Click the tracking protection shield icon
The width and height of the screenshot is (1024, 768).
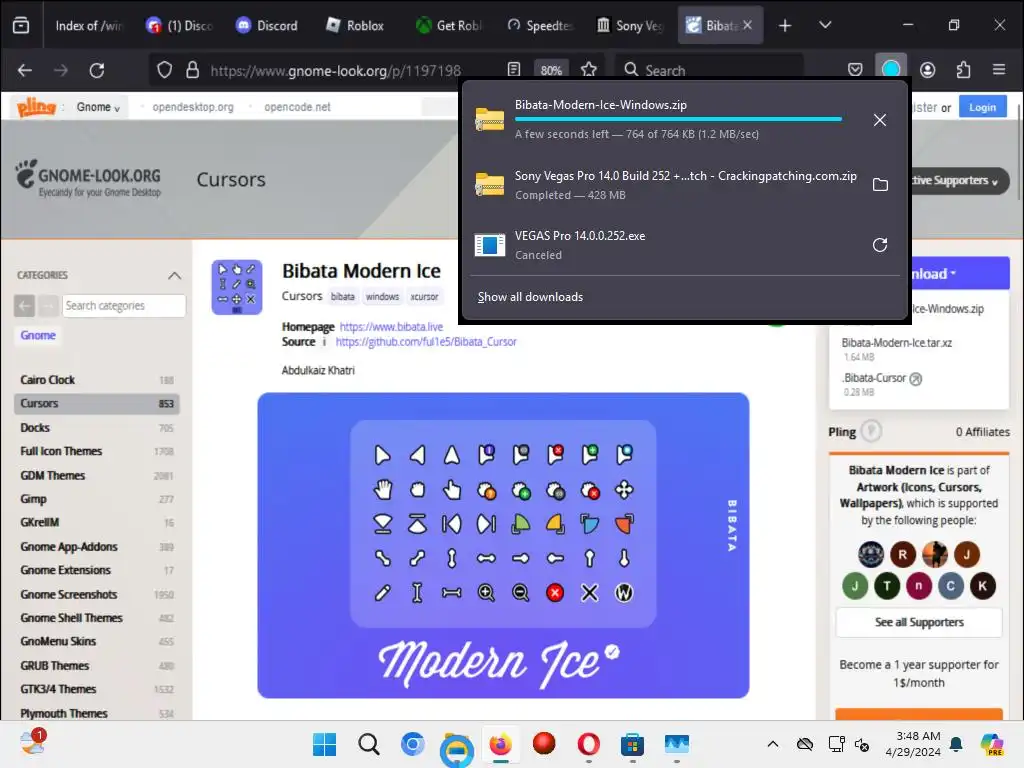tap(165, 70)
